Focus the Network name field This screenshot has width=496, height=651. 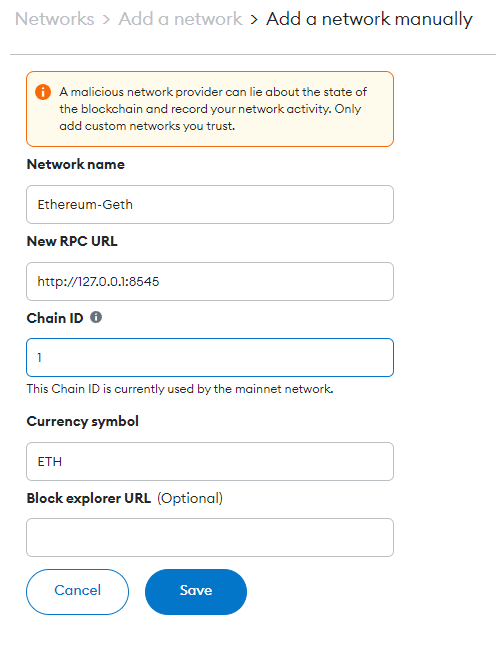coord(210,204)
